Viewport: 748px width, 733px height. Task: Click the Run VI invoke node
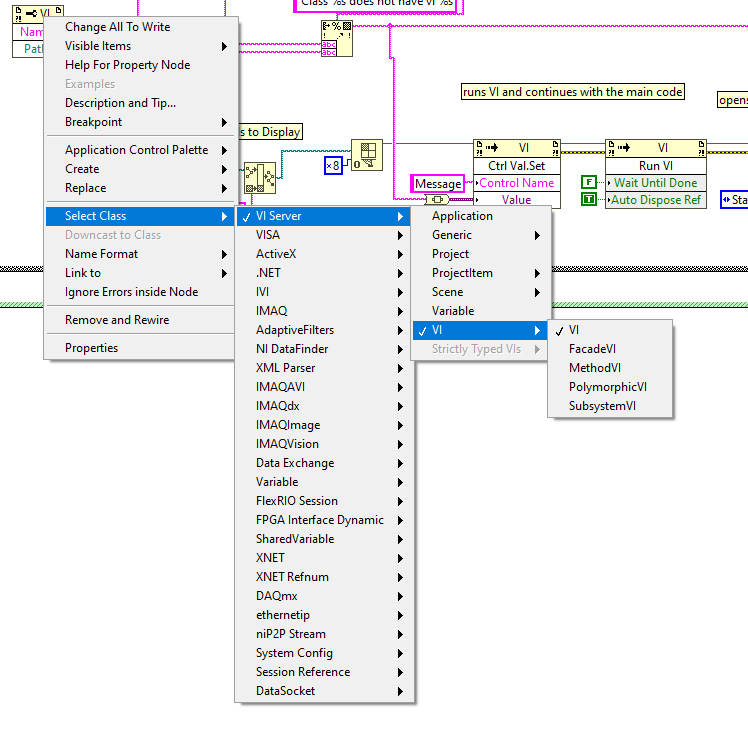655,165
